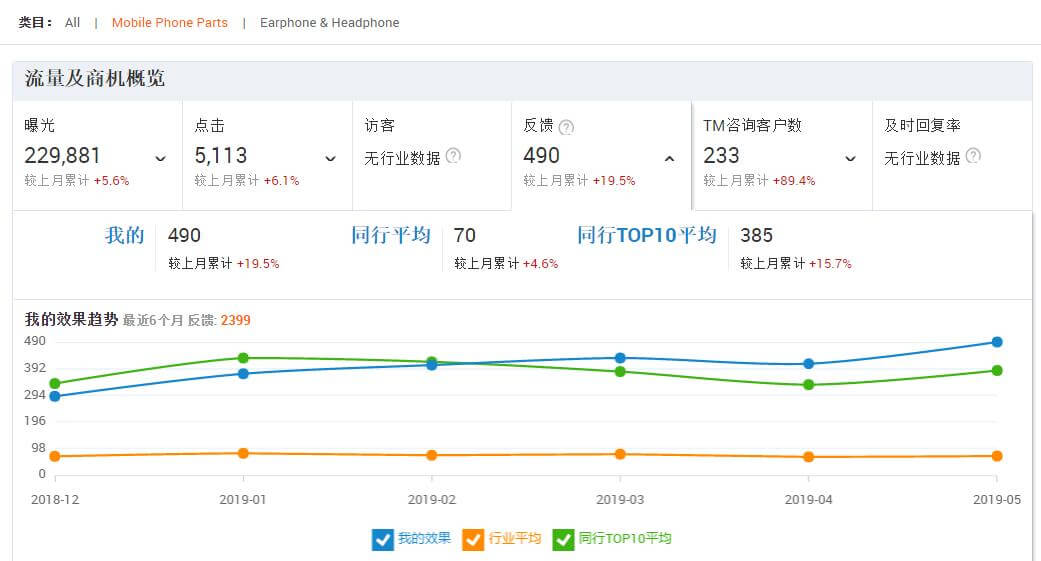Click the 流量及商机概览 section heading
The width and height of the screenshot is (1041, 561).
[x=95, y=78]
